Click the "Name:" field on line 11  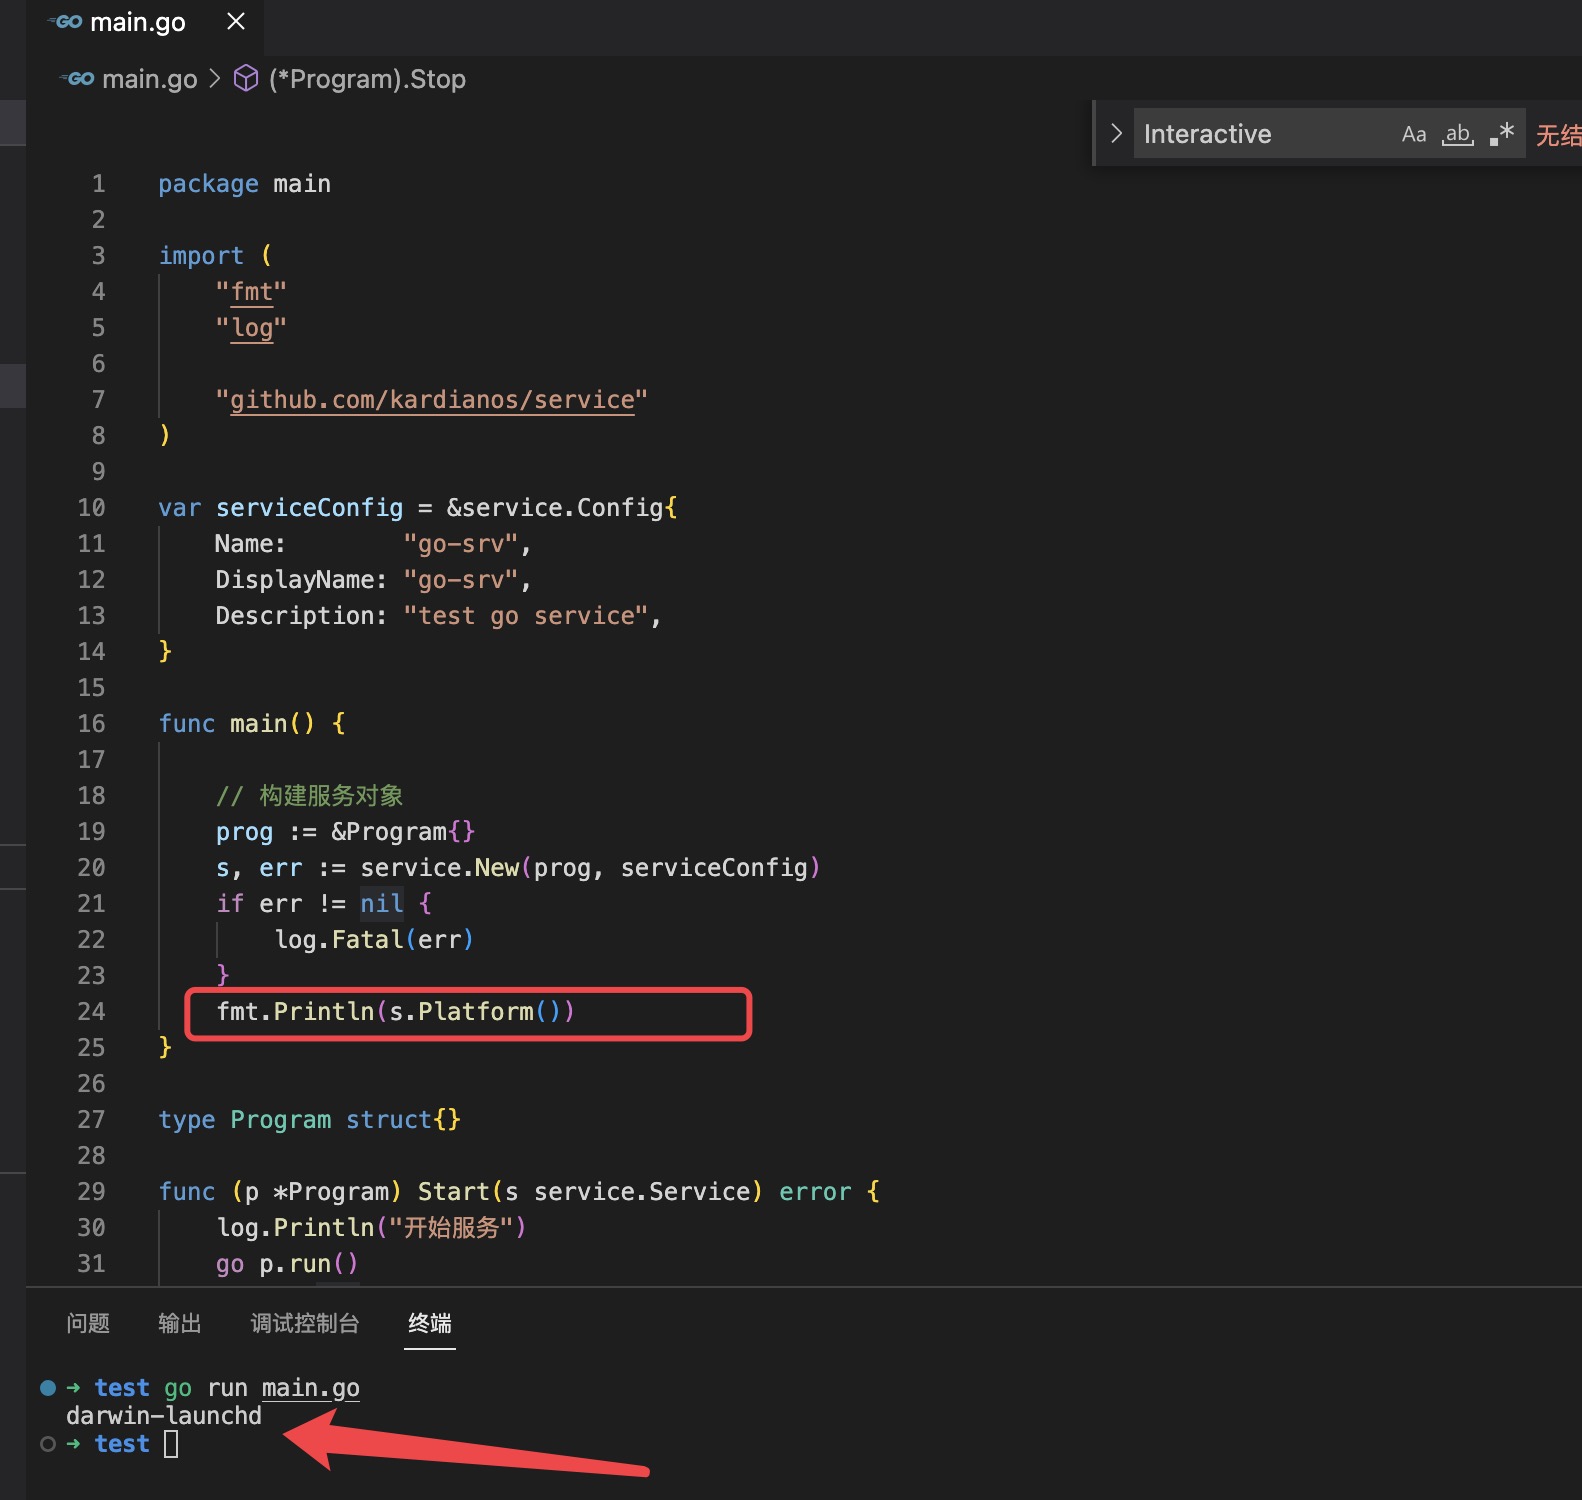point(250,544)
